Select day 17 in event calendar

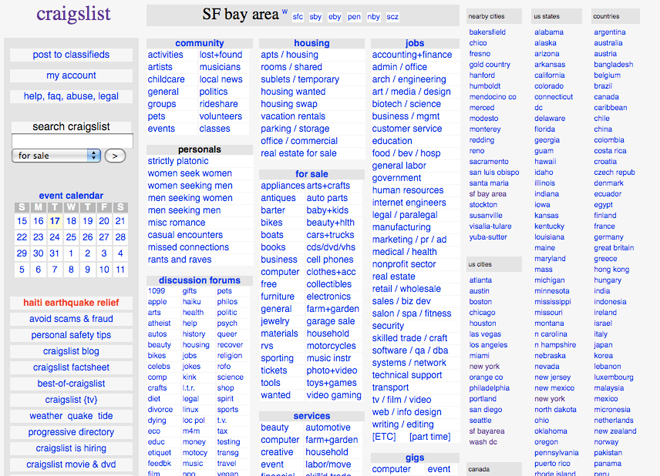[55, 221]
